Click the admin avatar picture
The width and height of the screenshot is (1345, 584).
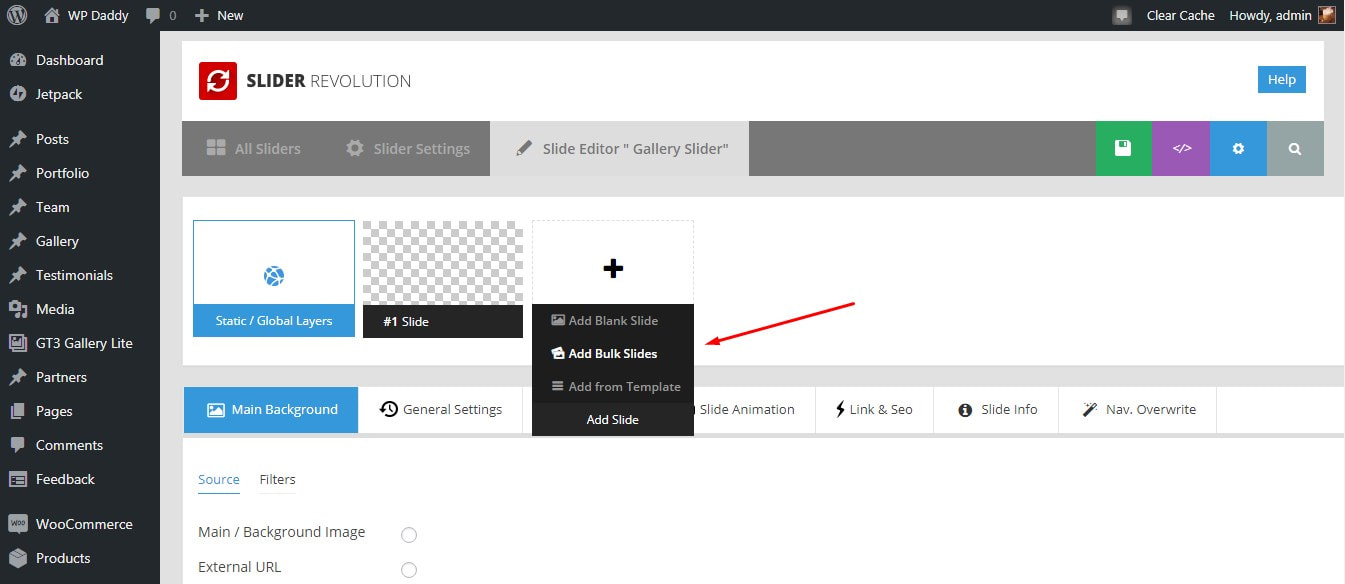click(1327, 15)
